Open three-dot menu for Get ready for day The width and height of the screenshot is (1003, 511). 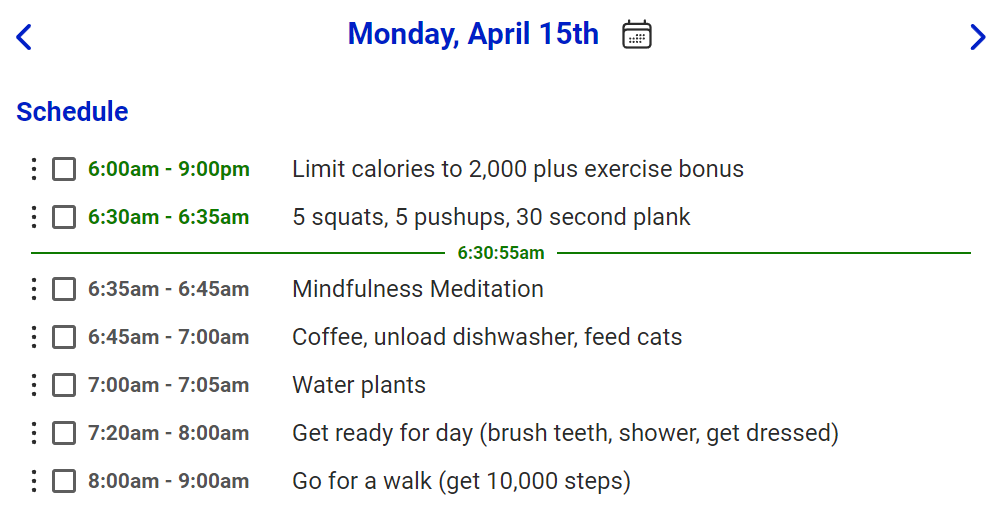[x=34, y=433]
